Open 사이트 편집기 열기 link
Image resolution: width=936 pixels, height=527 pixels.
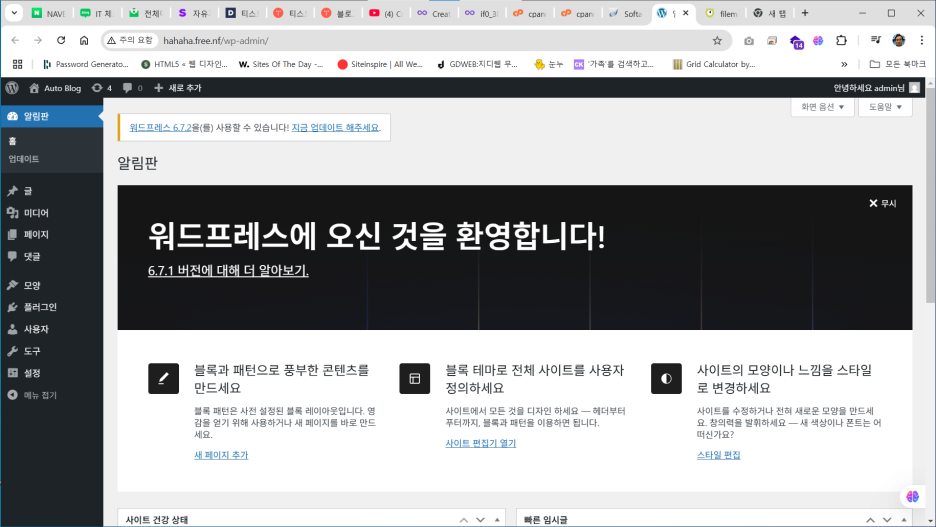pos(481,443)
